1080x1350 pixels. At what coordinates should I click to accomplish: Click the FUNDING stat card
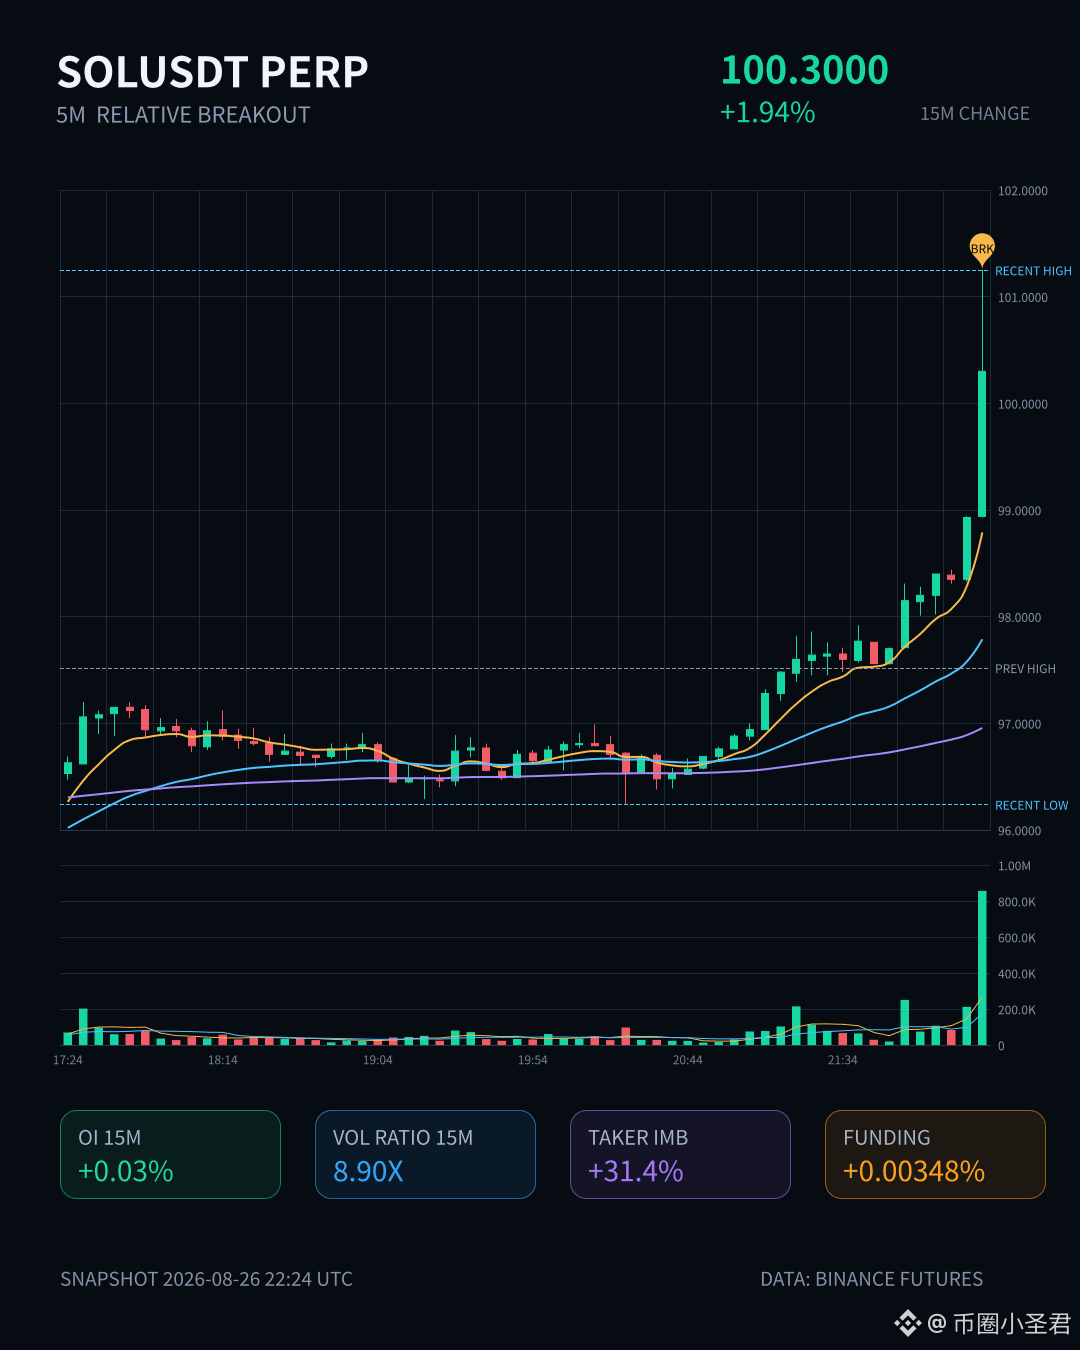[x=935, y=1154]
